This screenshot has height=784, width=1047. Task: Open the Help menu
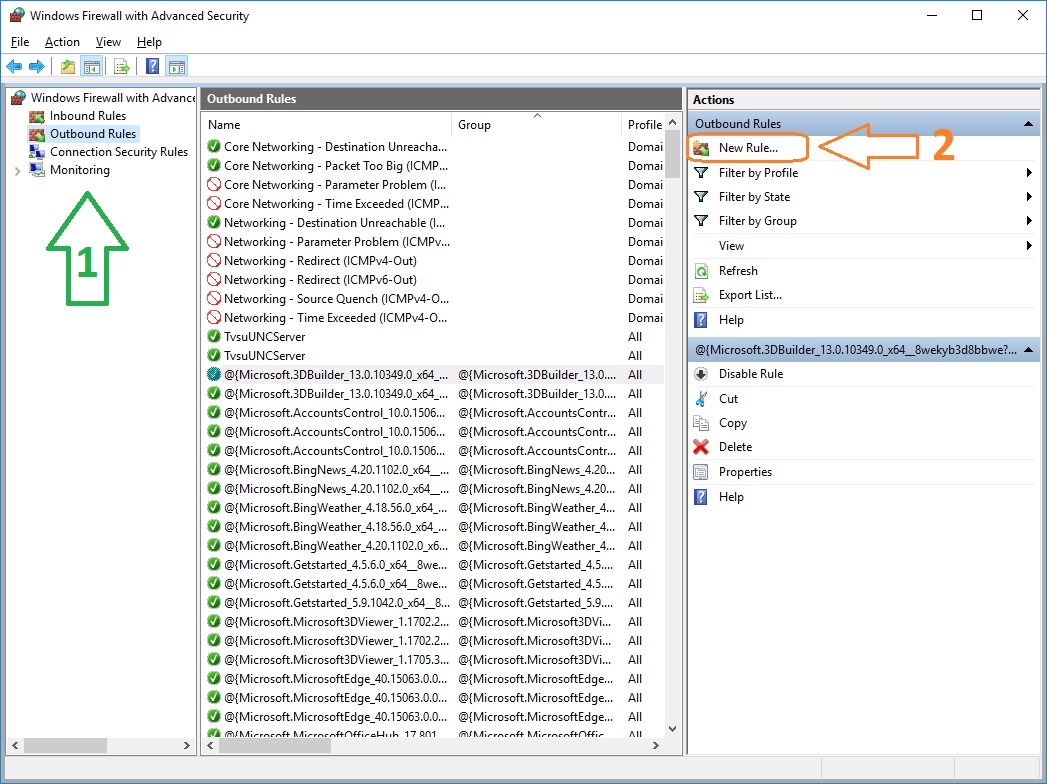tap(149, 42)
